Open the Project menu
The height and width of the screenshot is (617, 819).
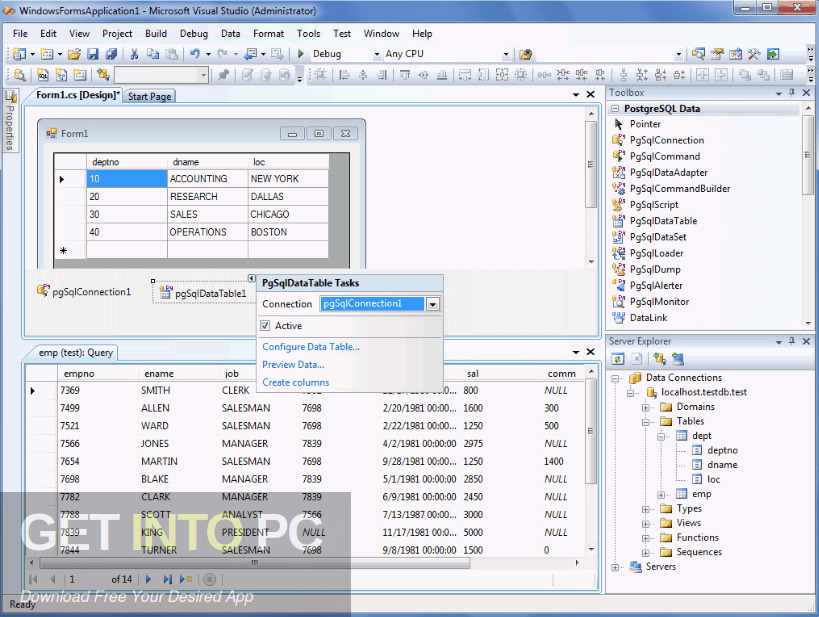117,33
